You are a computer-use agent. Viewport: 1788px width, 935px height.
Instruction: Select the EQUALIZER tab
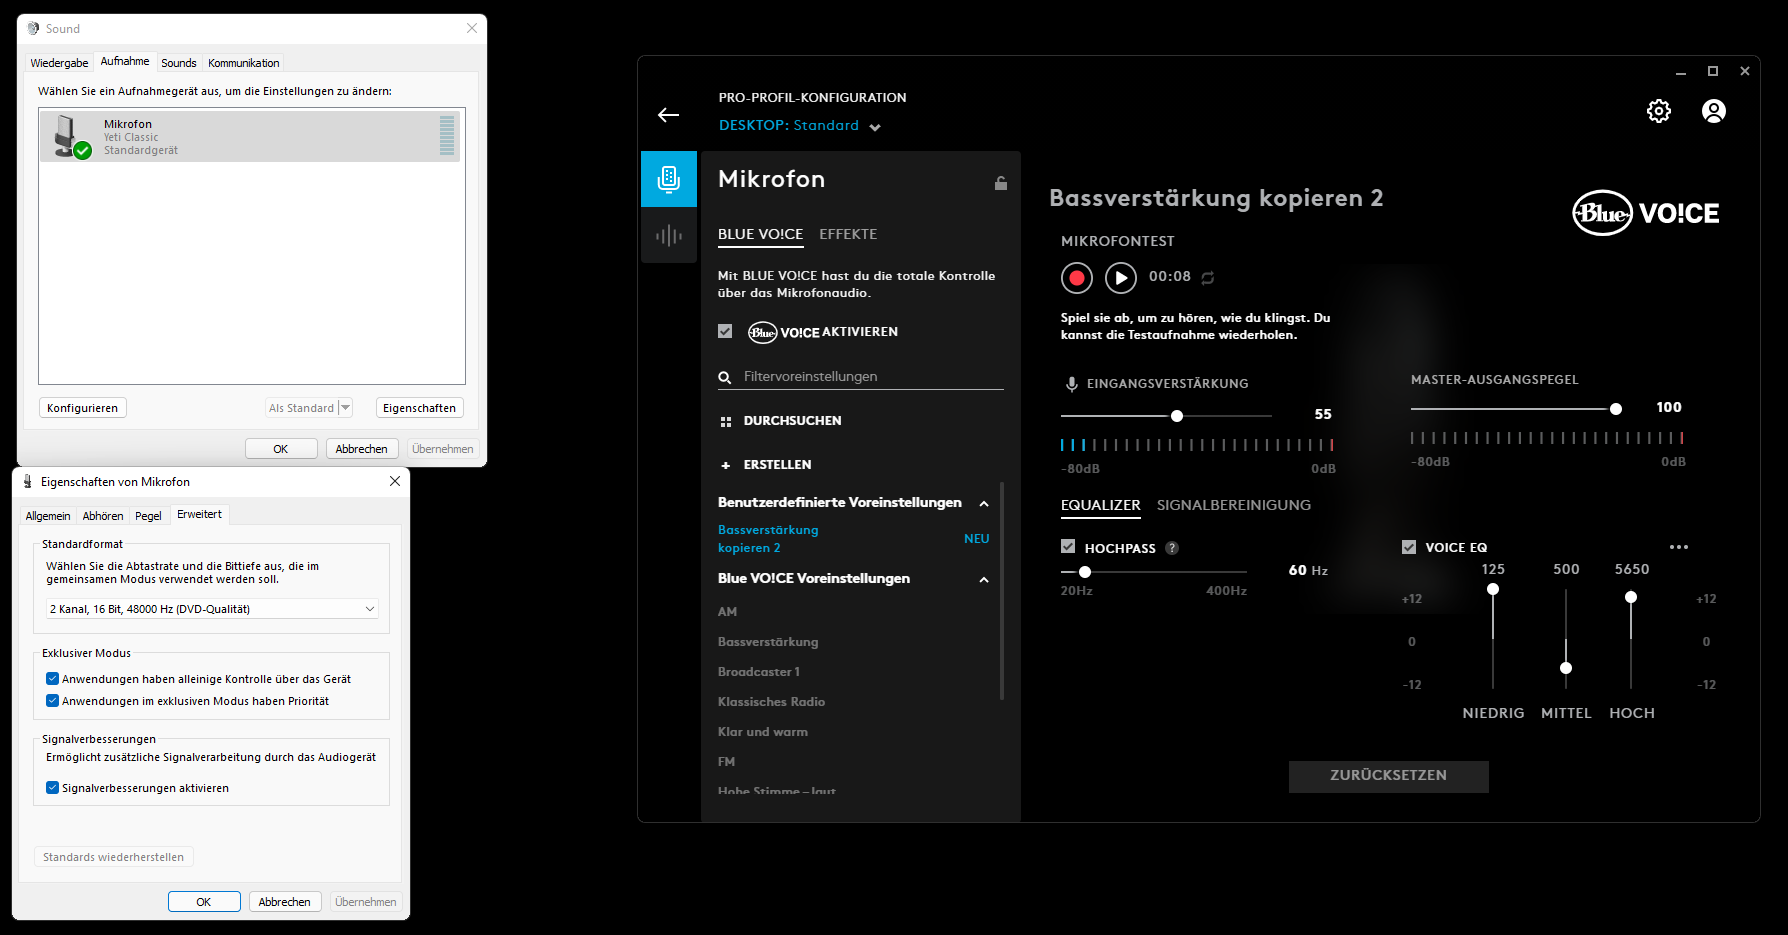1101,505
